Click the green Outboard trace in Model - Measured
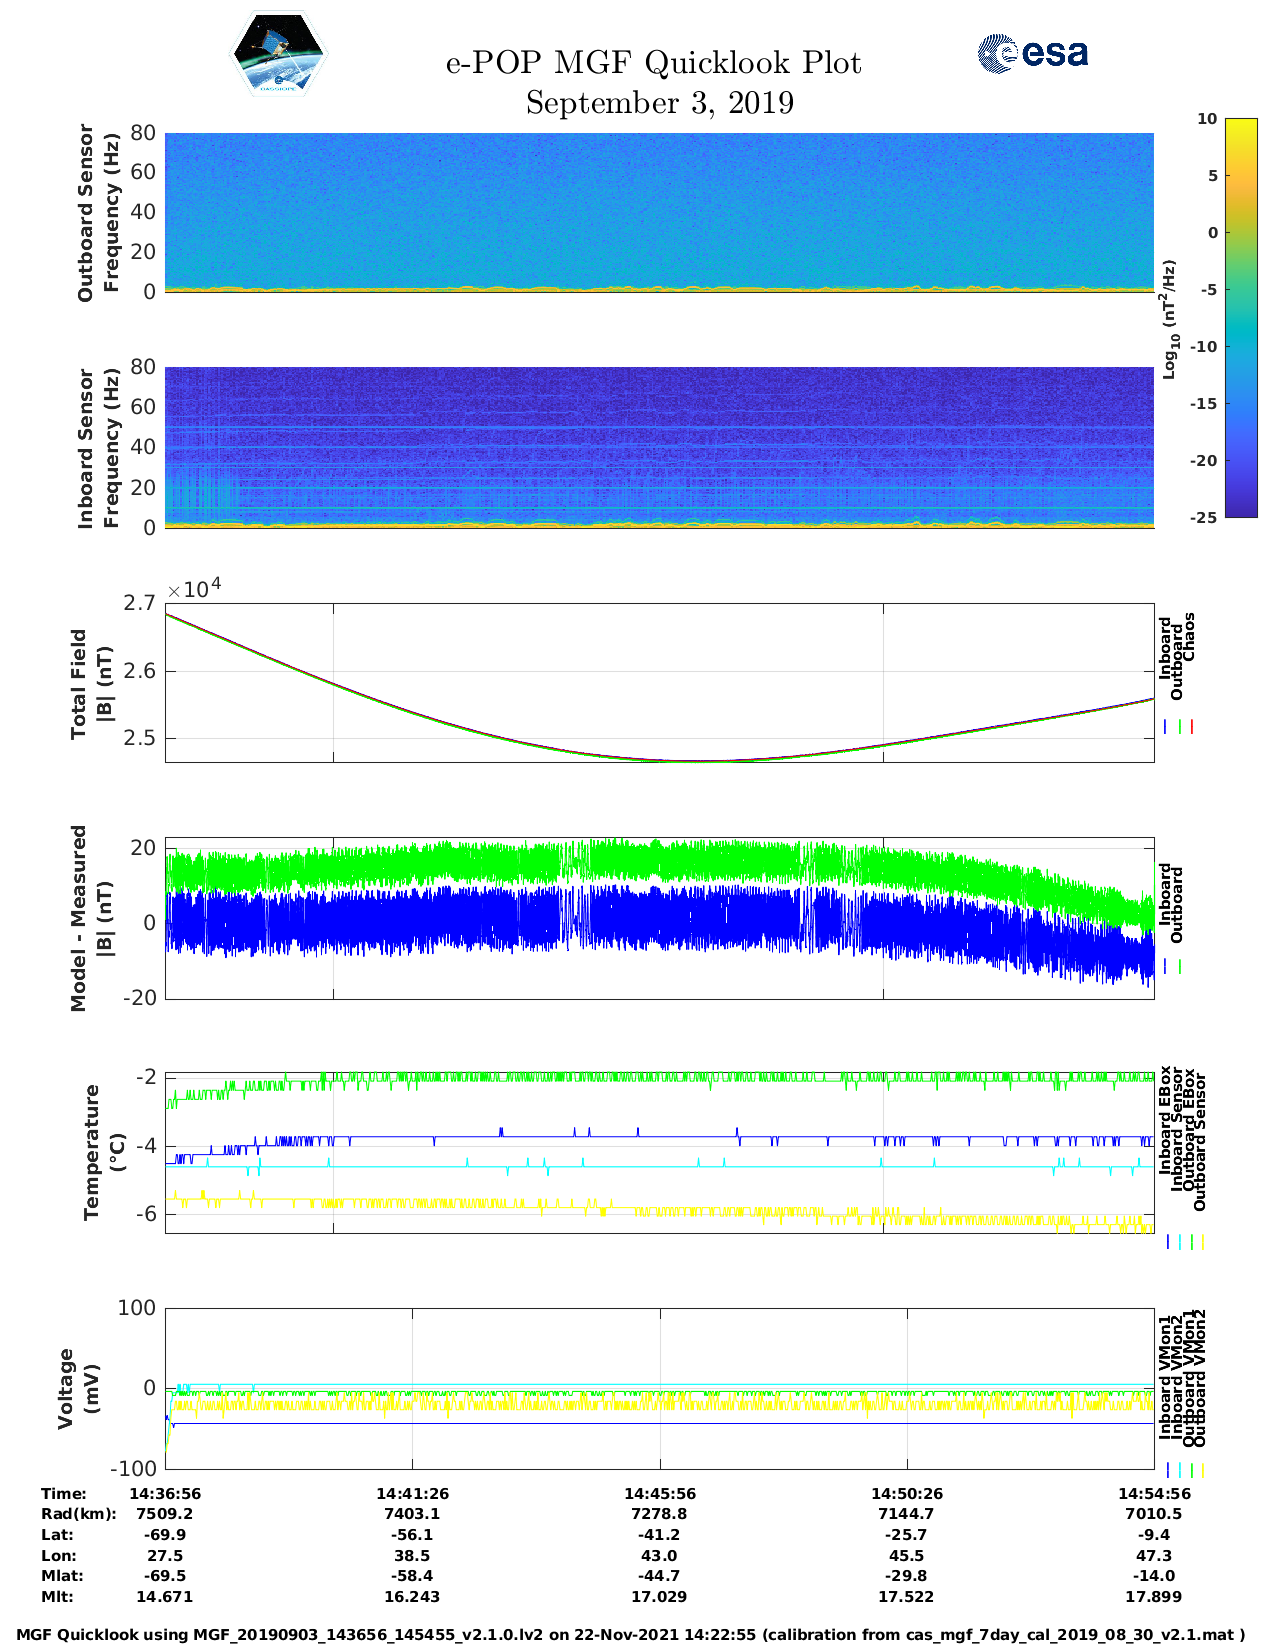 (659, 860)
